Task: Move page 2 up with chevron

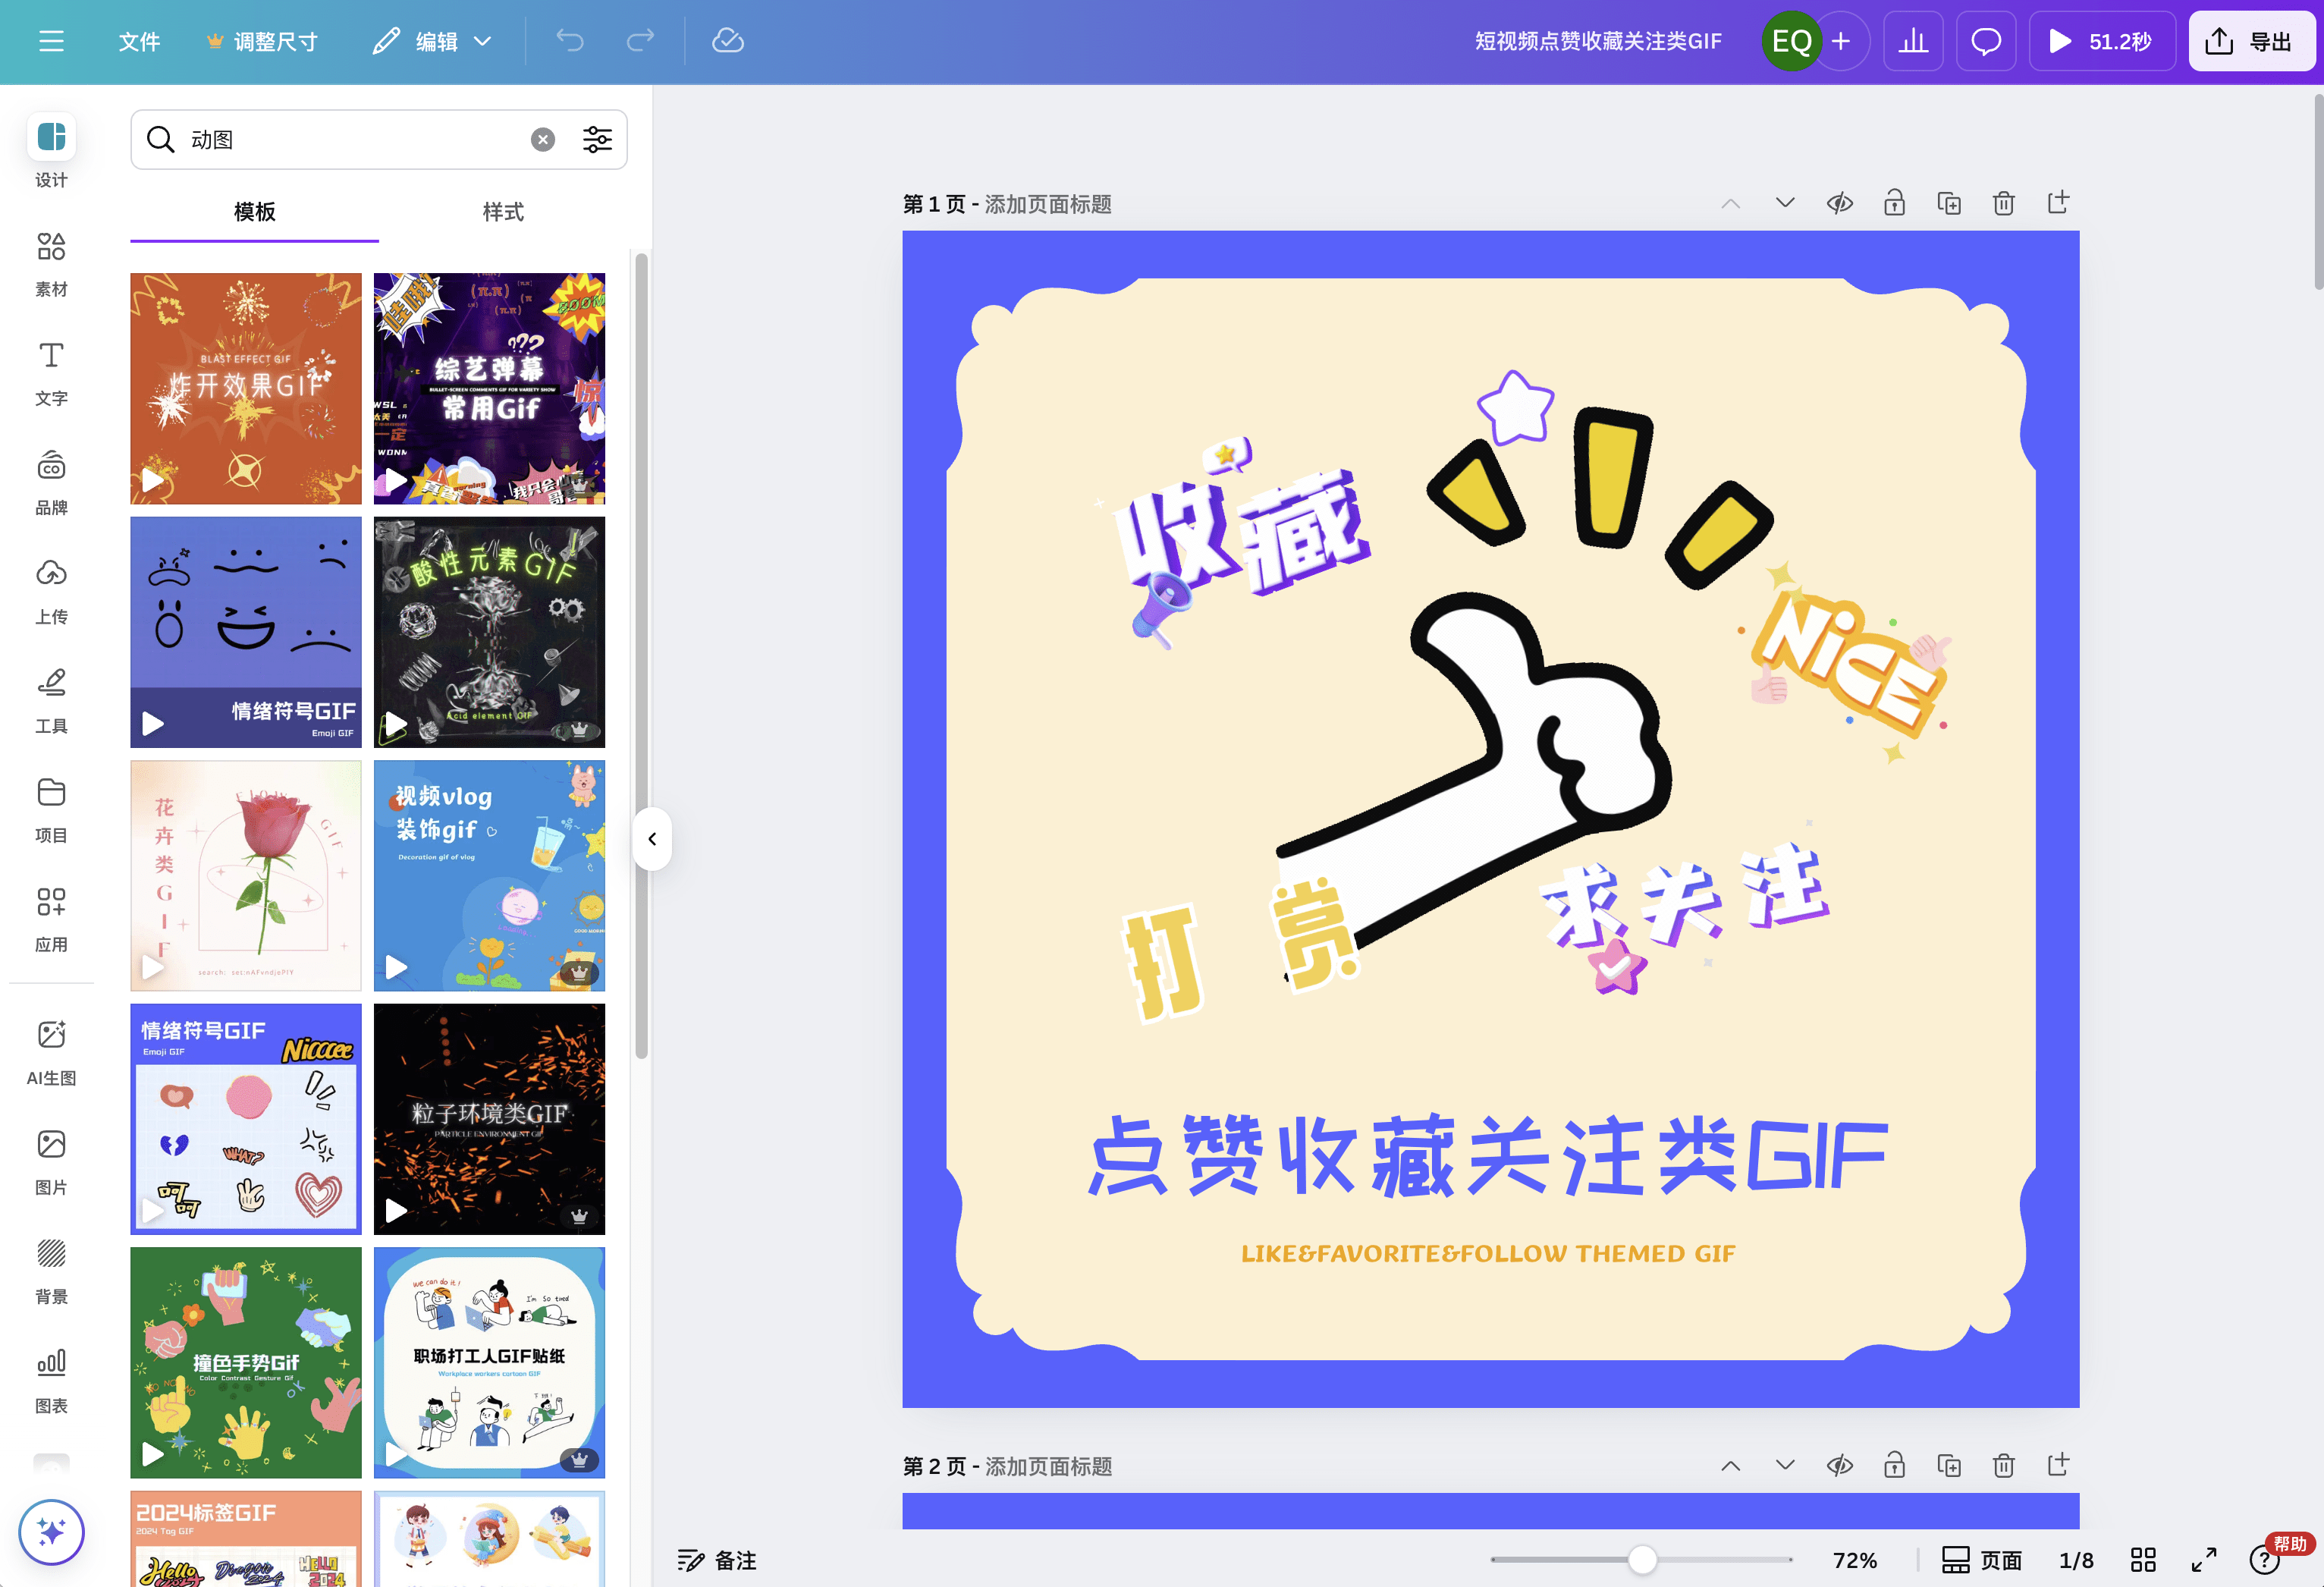Action: [1731, 1465]
